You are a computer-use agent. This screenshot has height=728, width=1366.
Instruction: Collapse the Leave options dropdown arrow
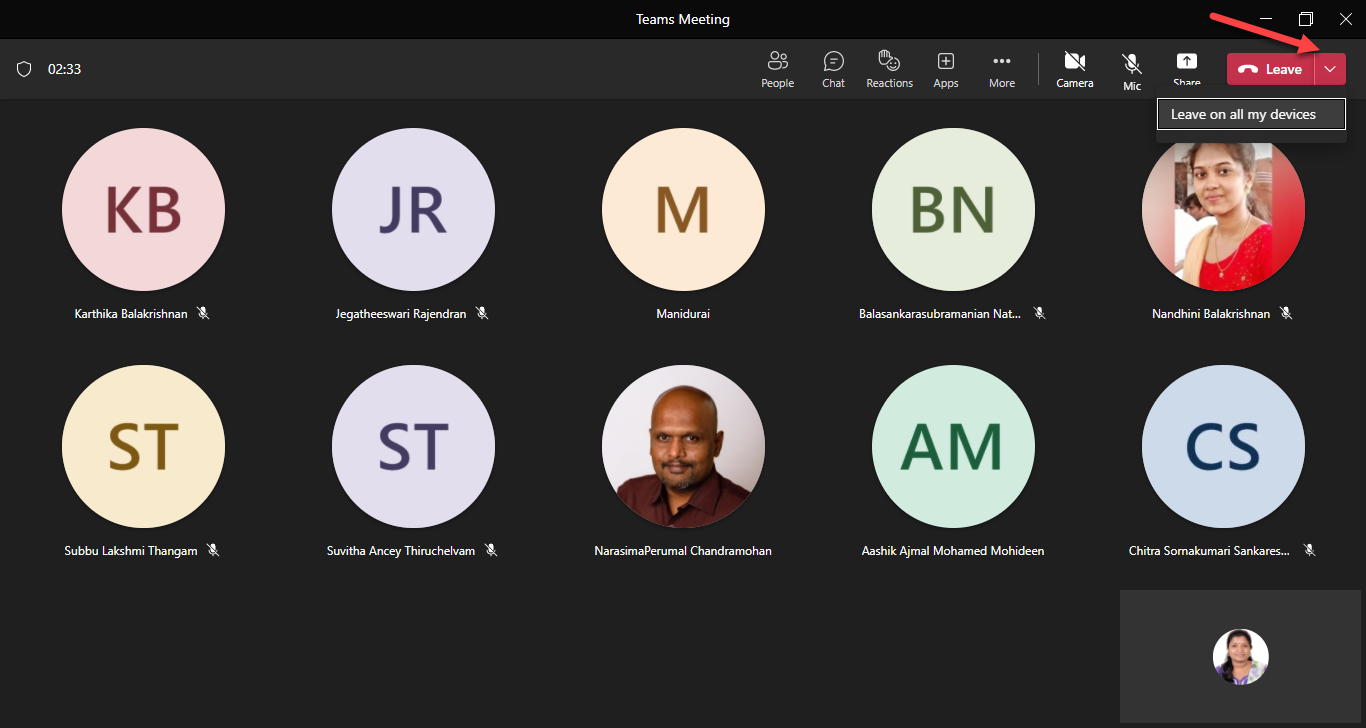(1330, 69)
